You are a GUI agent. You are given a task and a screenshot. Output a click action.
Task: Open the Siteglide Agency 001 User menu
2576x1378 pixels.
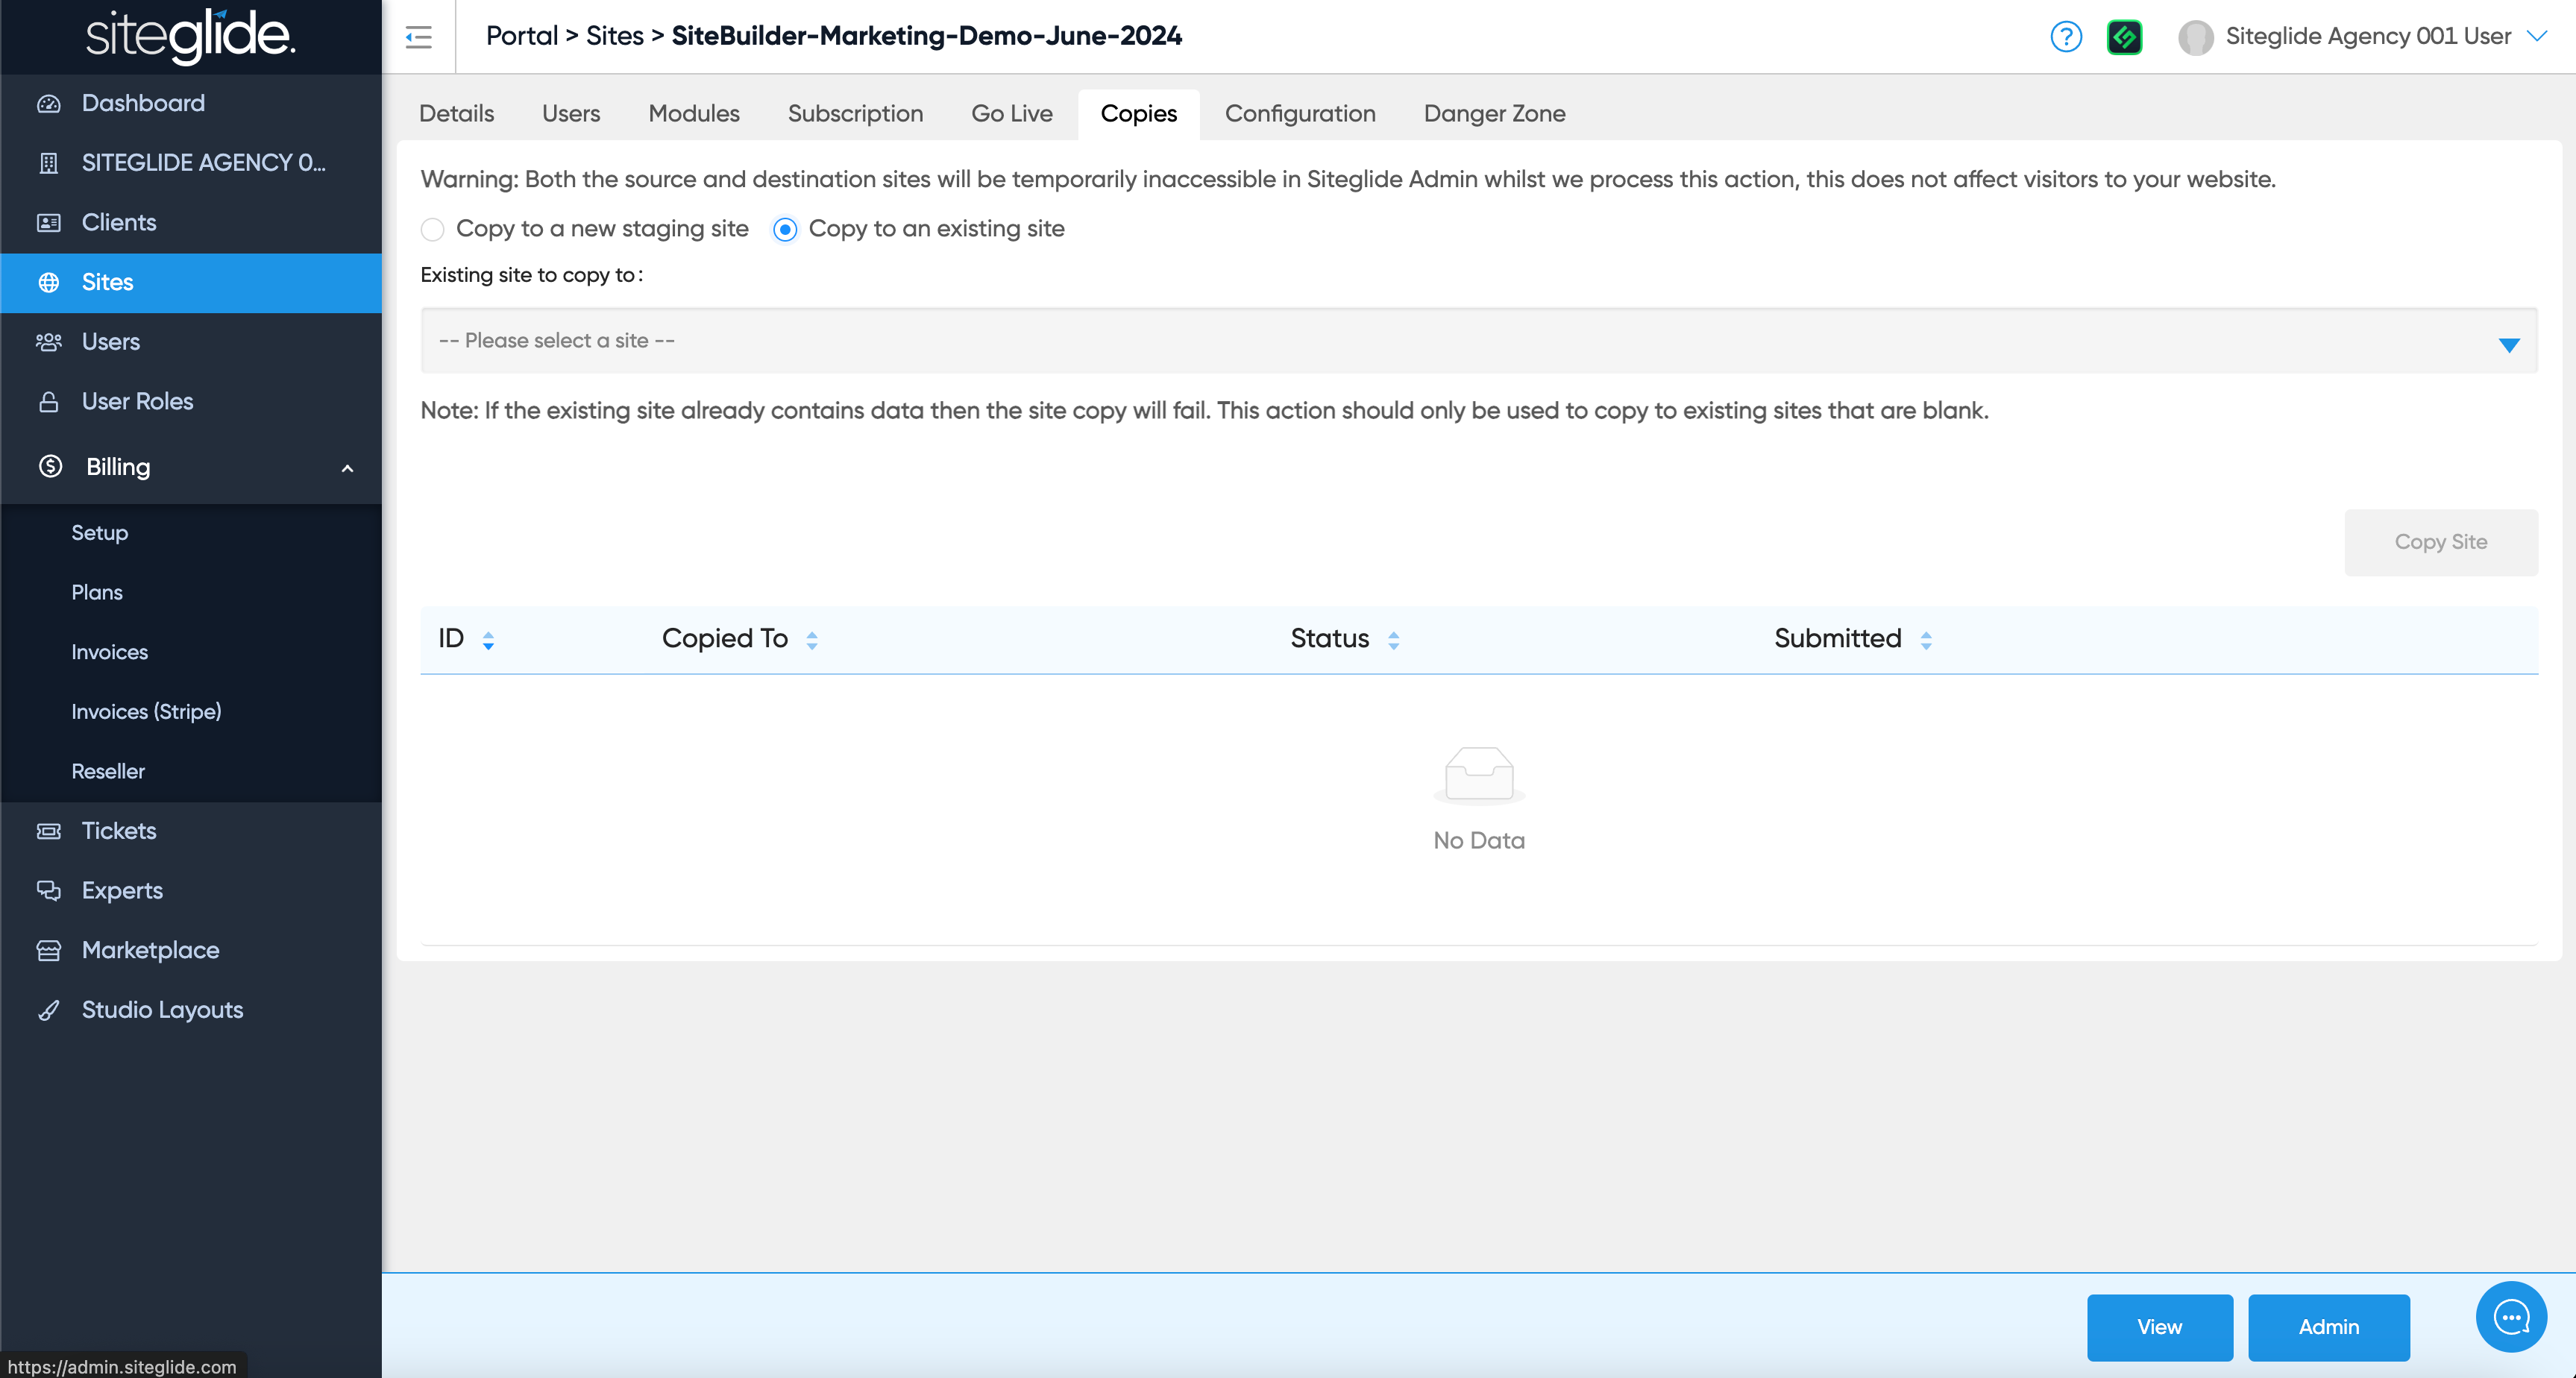pyautogui.click(x=2366, y=37)
